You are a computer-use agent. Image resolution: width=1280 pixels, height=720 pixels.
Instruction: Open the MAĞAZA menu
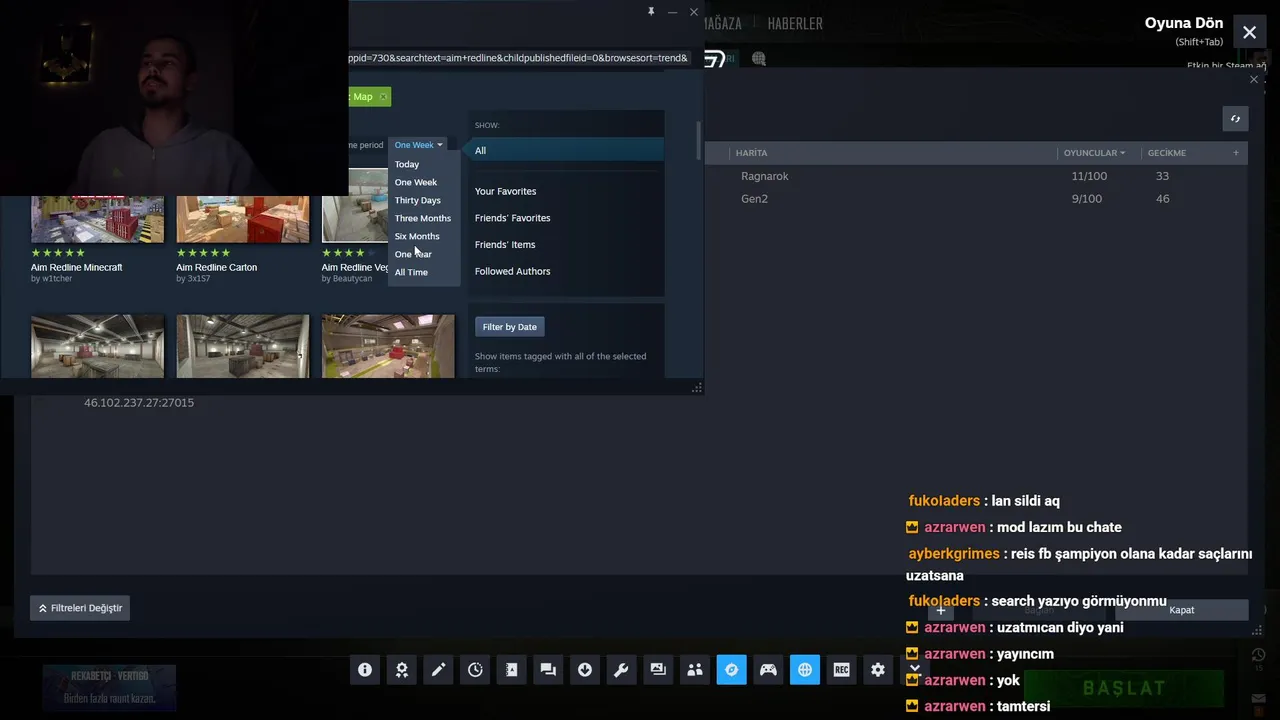pos(722,23)
